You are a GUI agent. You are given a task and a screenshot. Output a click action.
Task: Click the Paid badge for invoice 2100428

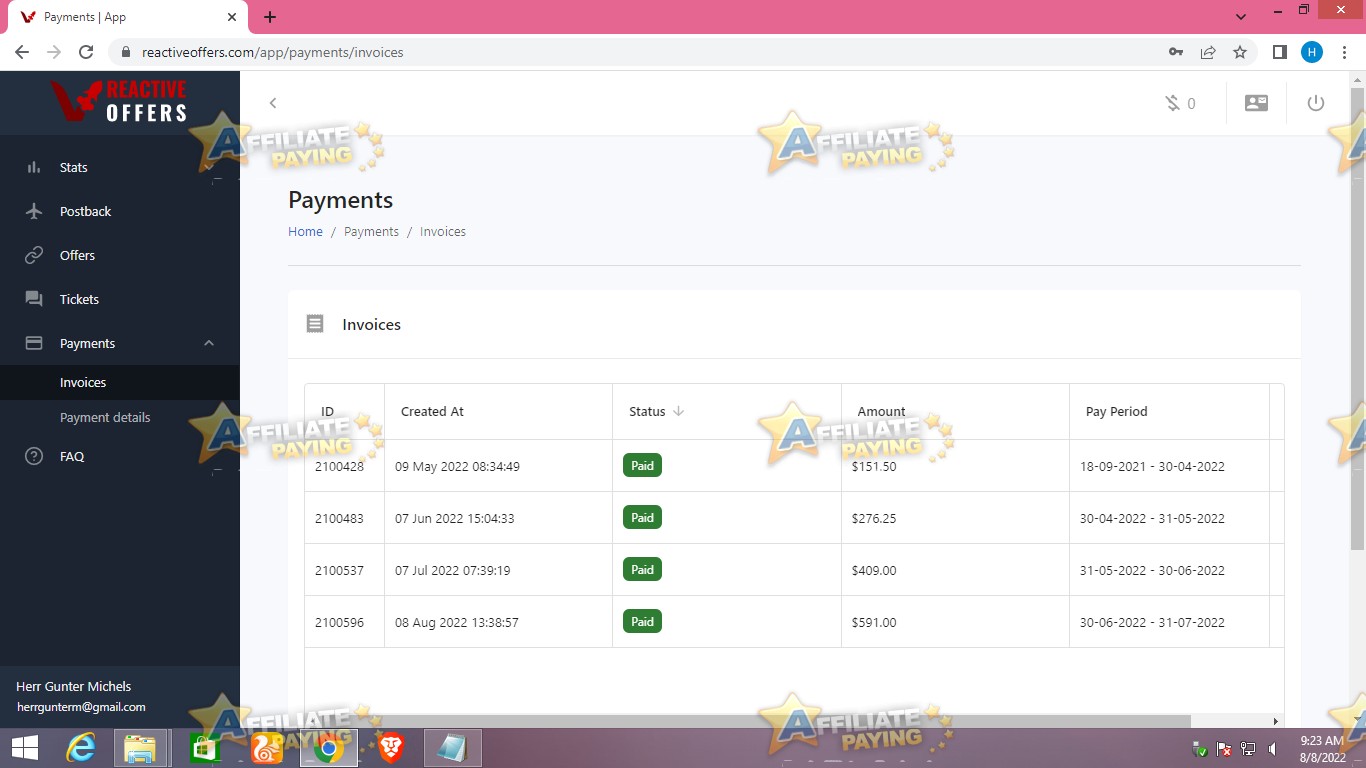[x=642, y=466]
